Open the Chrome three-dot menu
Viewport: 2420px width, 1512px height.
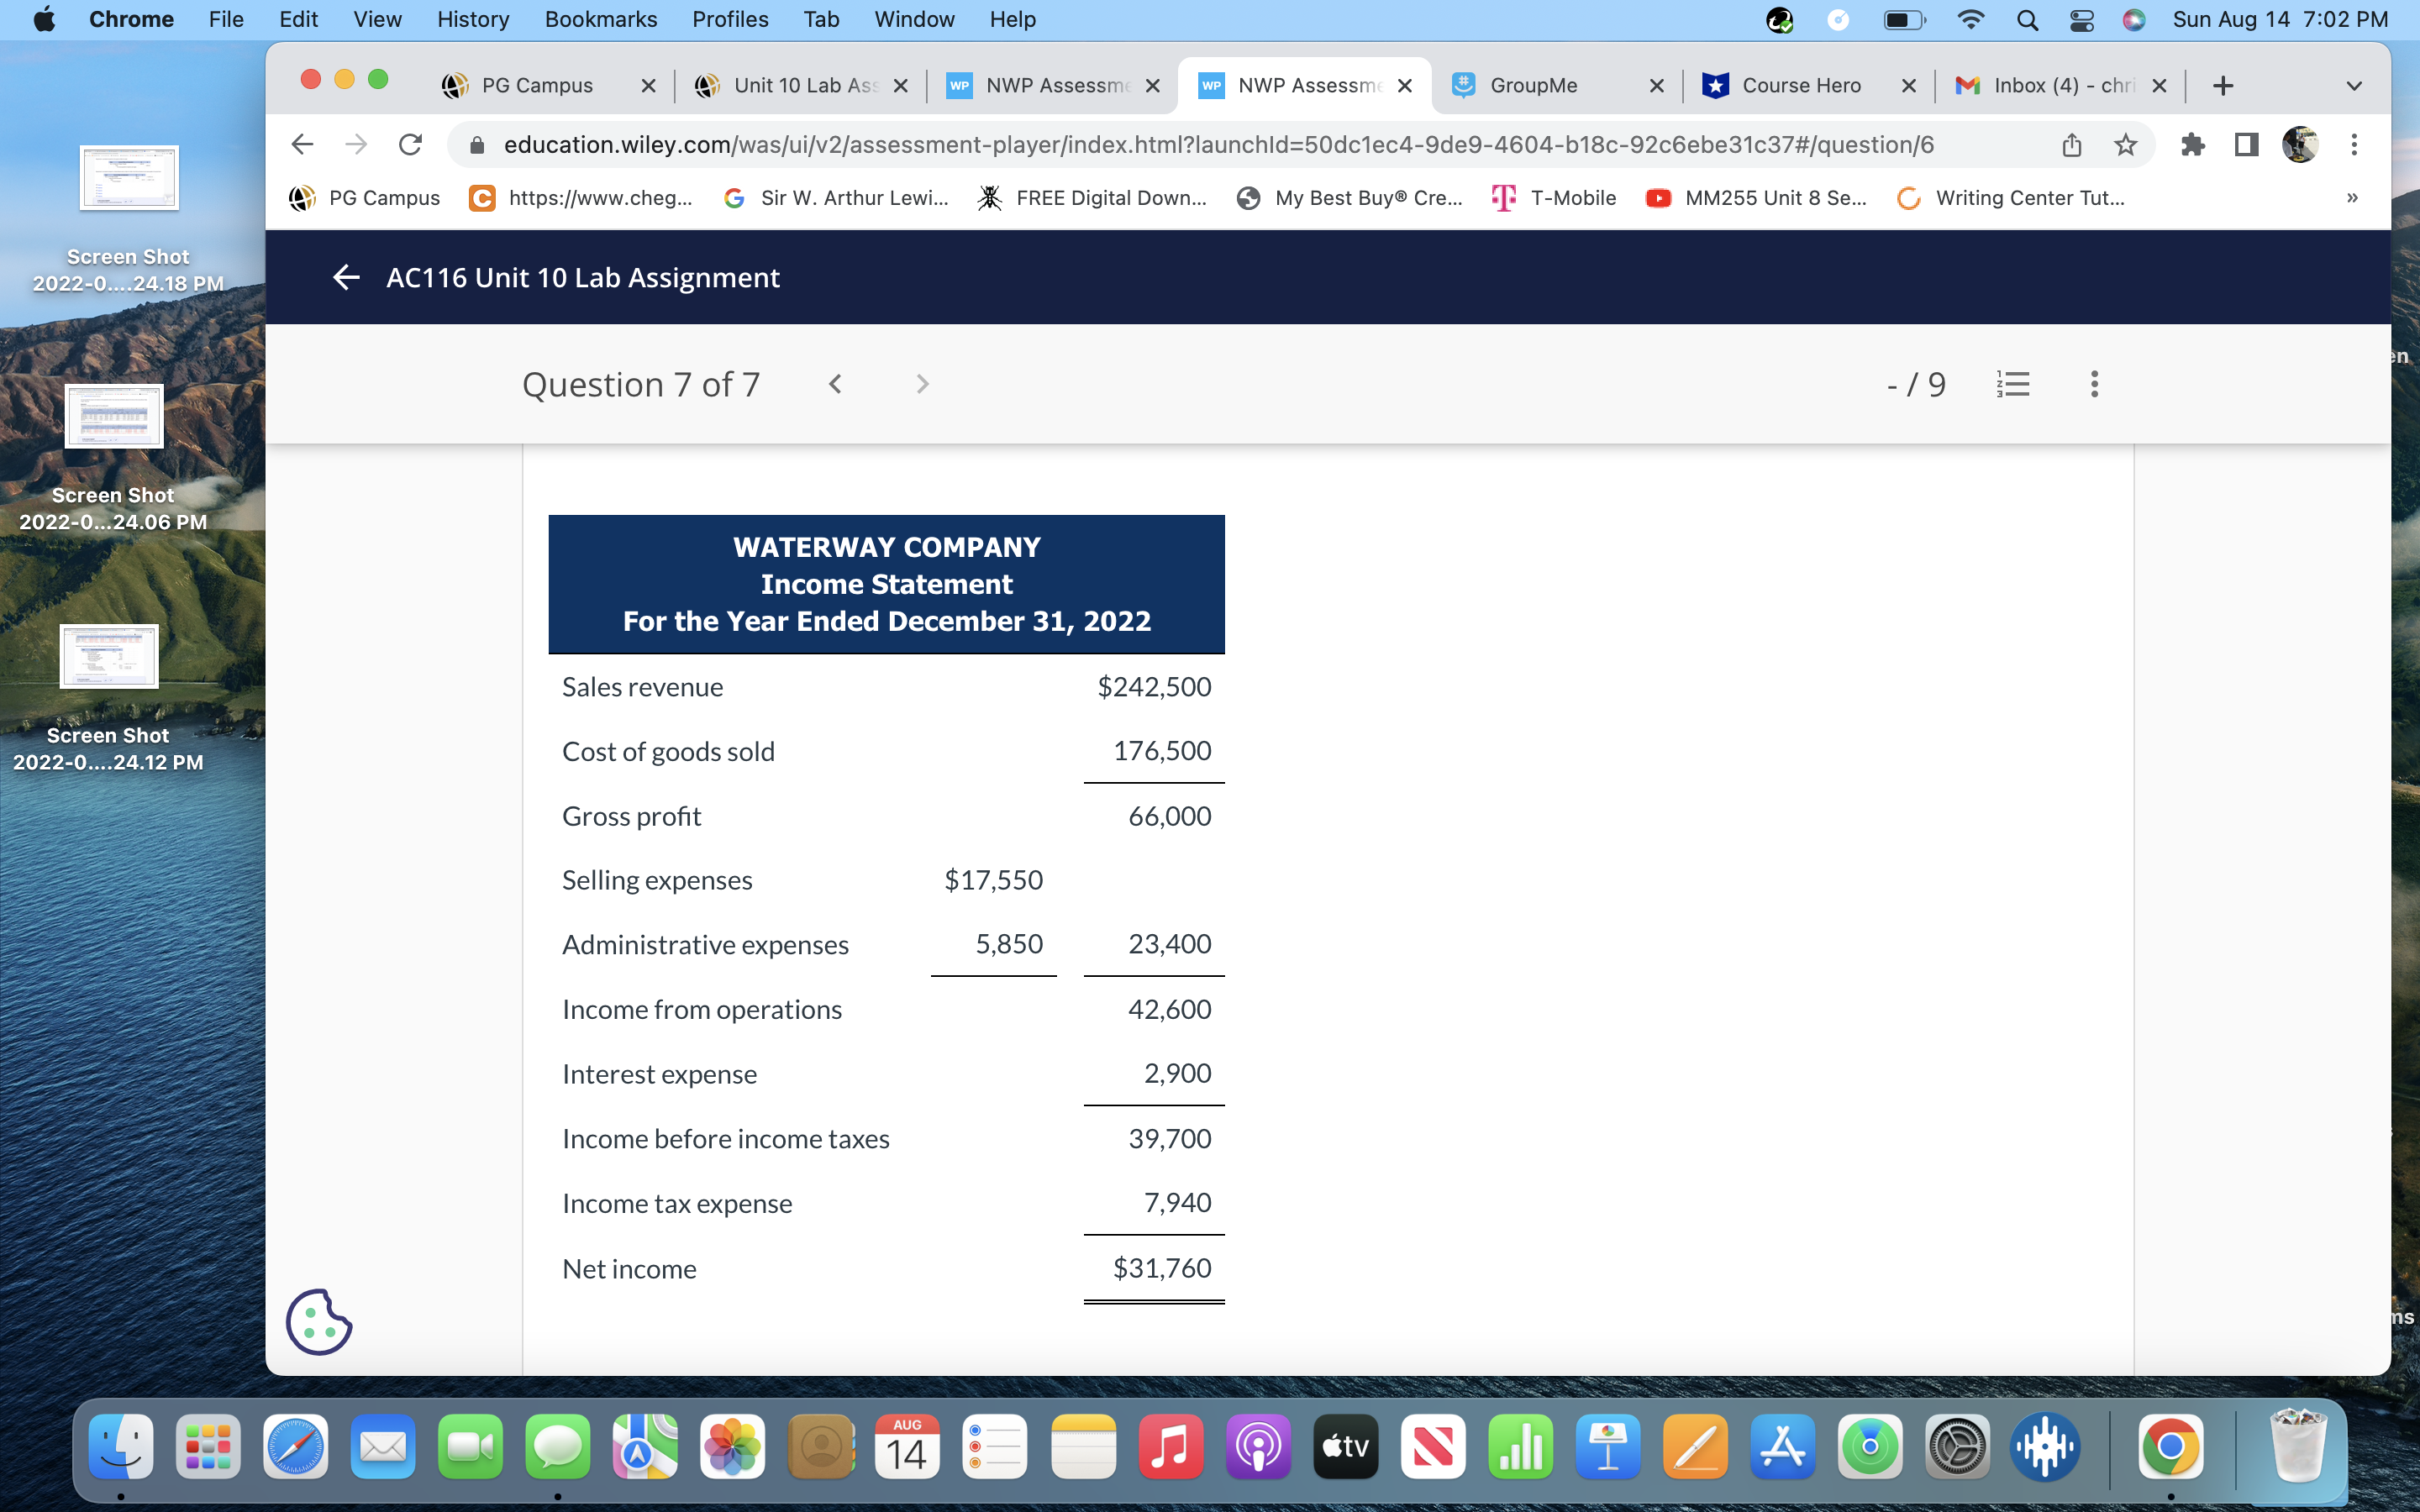click(x=2354, y=145)
